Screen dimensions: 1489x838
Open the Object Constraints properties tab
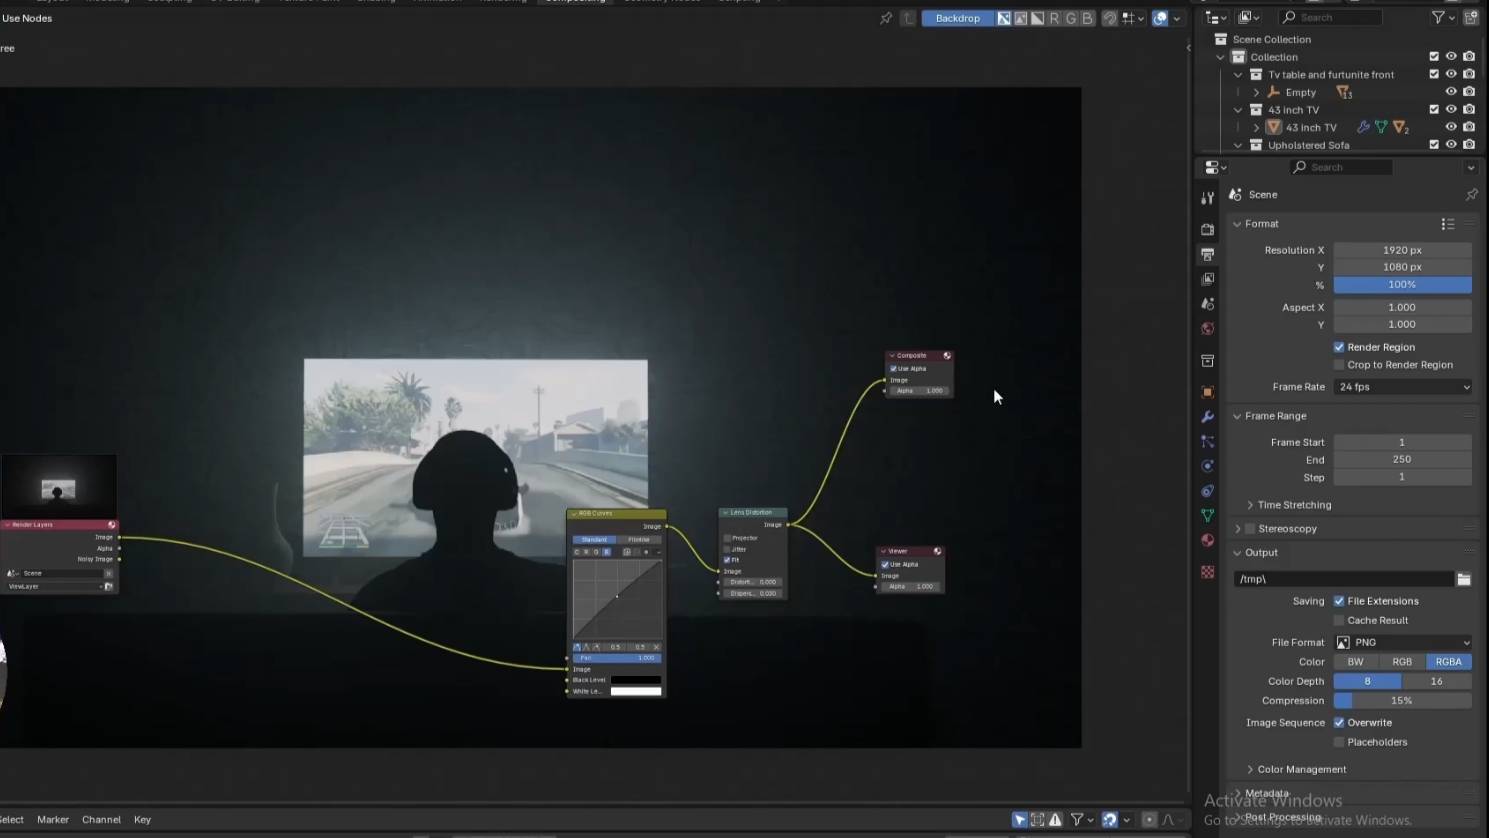coord(1208,491)
